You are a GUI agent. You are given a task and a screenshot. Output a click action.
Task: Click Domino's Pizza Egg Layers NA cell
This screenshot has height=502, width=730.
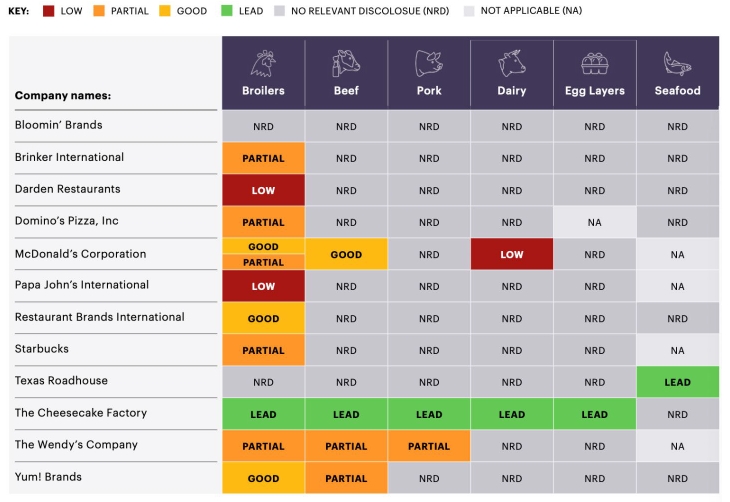(x=594, y=222)
